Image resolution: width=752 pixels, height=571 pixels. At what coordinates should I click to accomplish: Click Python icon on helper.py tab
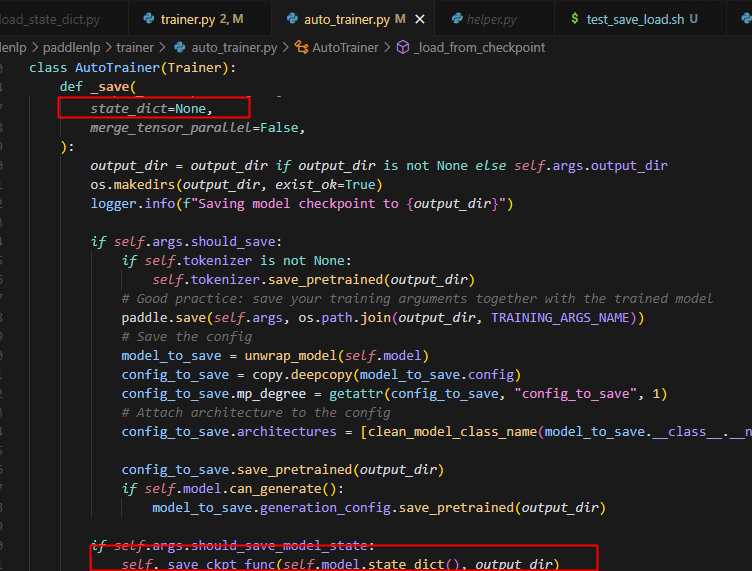tap(458, 19)
